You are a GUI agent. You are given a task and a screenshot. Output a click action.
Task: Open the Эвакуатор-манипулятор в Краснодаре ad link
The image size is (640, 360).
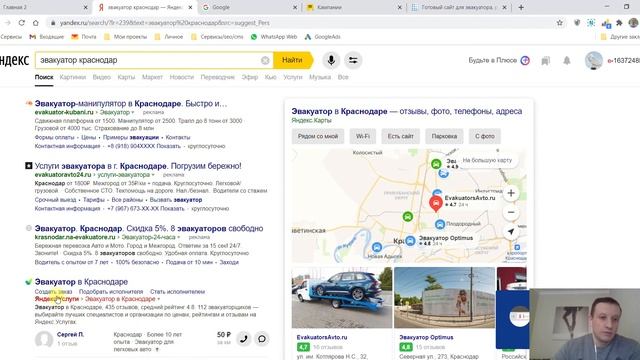point(131,104)
